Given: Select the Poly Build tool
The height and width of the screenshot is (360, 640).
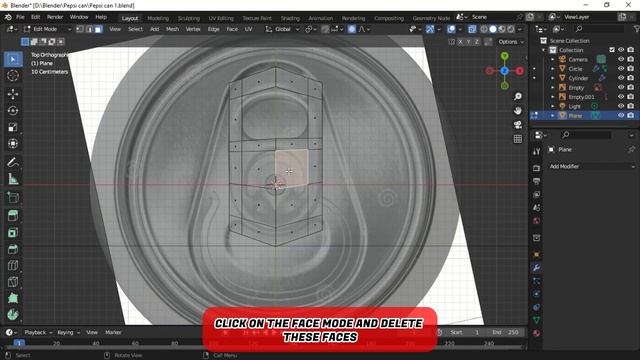Looking at the screenshot, I should [x=13, y=298].
